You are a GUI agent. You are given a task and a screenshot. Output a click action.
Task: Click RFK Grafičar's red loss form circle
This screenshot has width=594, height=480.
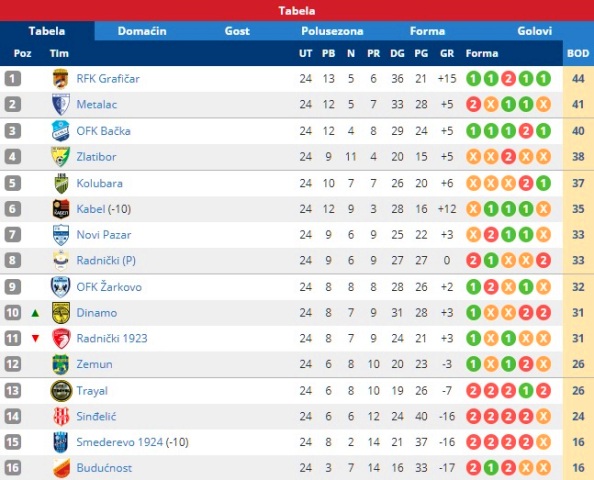508,79
